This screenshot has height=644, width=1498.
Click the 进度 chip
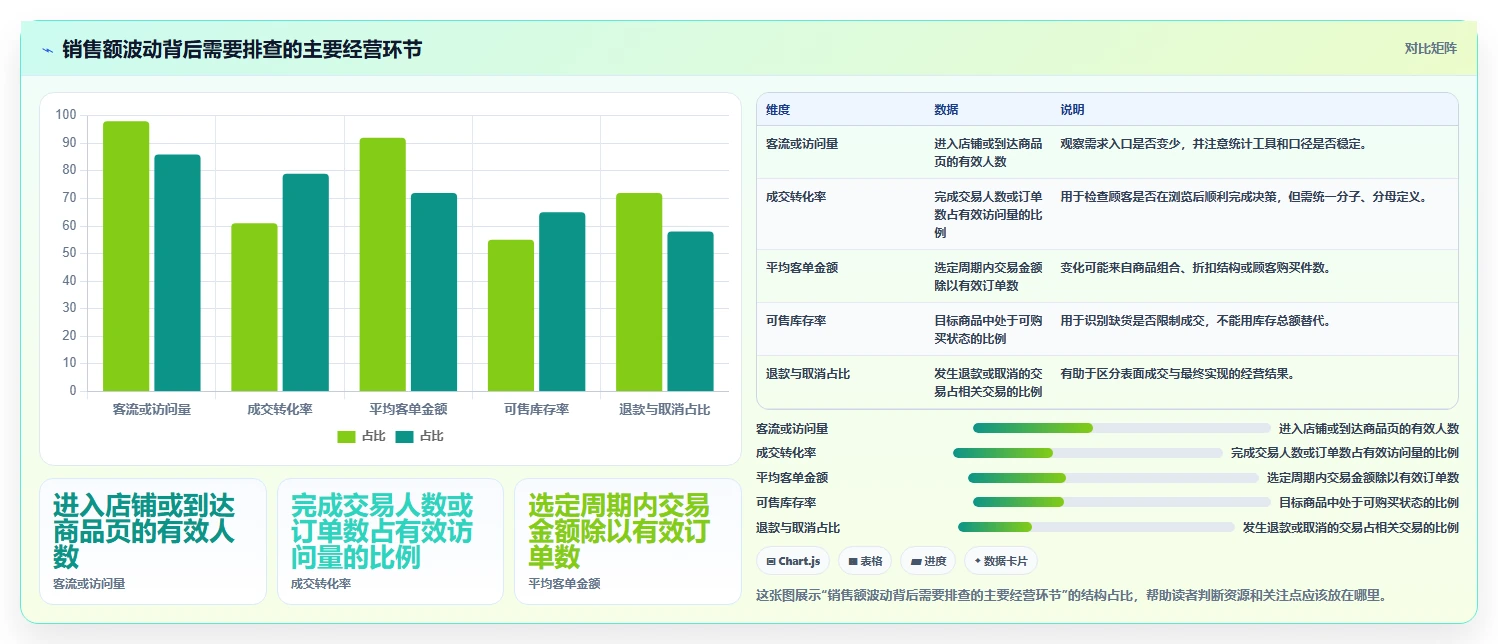point(928,561)
